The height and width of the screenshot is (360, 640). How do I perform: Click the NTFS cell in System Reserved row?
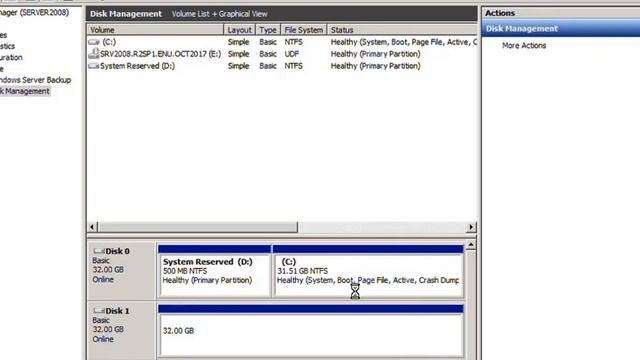pyautogui.click(x=293, y=66)
